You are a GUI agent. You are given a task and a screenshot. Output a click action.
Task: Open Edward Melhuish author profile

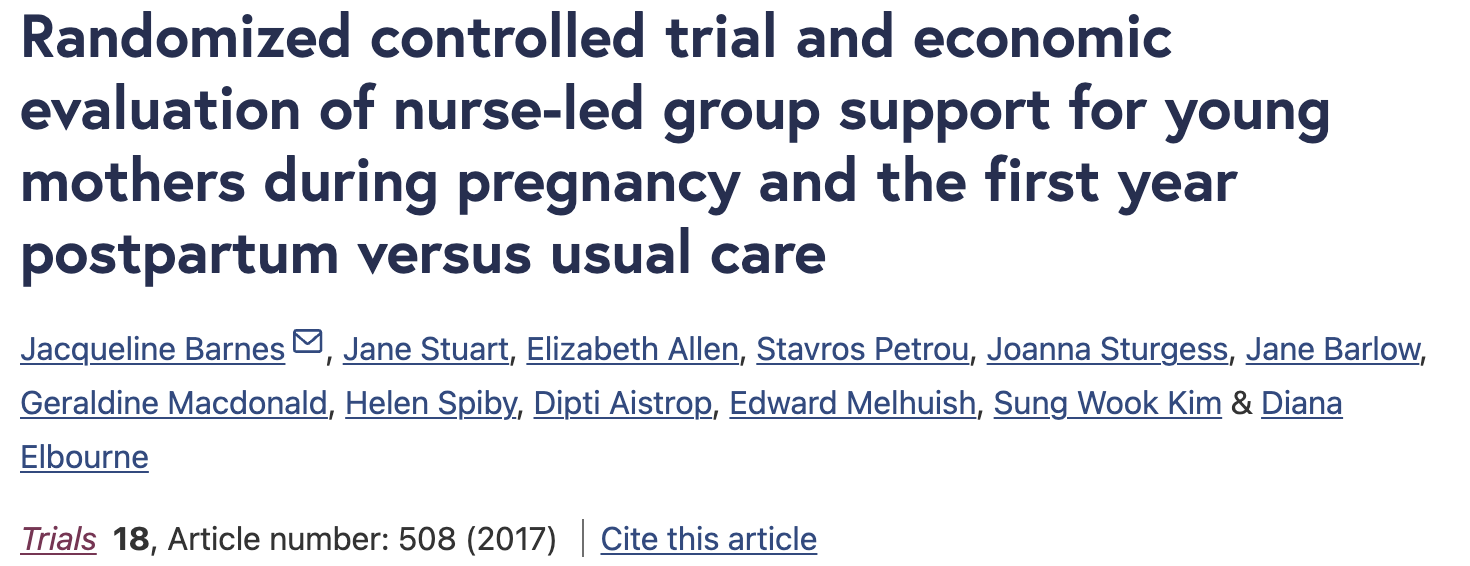tap(852, 403)
